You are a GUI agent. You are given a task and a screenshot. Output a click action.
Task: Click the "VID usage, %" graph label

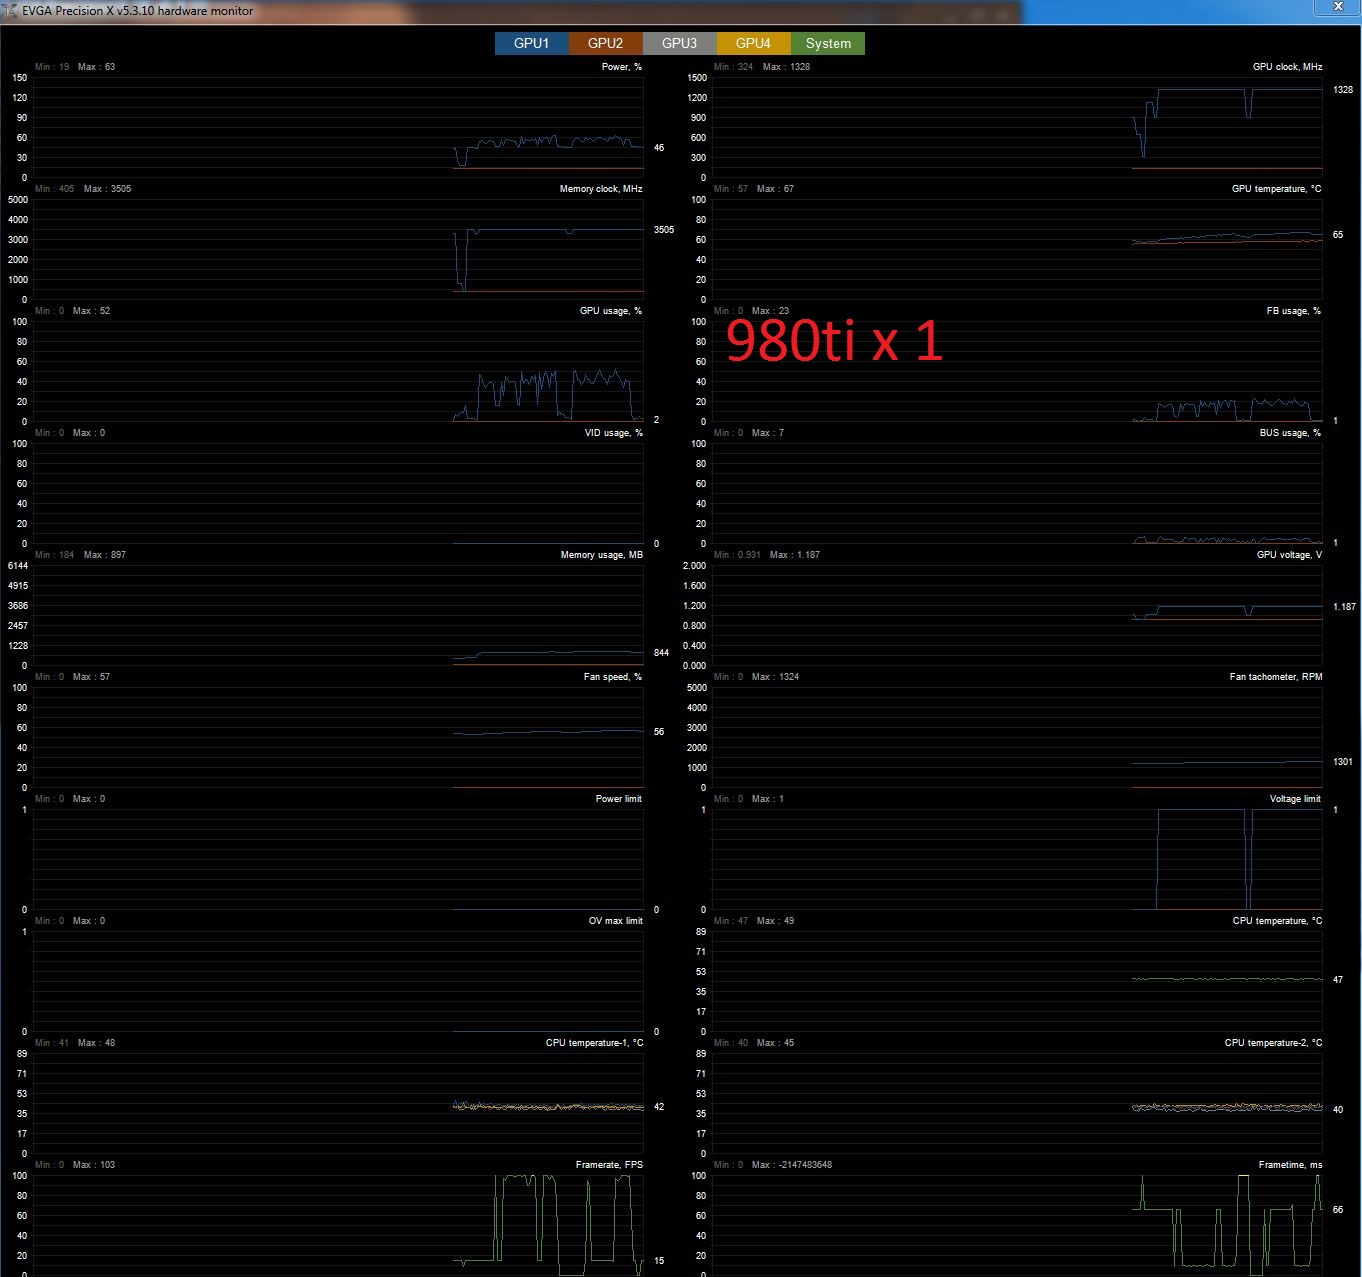pos(614,433)
